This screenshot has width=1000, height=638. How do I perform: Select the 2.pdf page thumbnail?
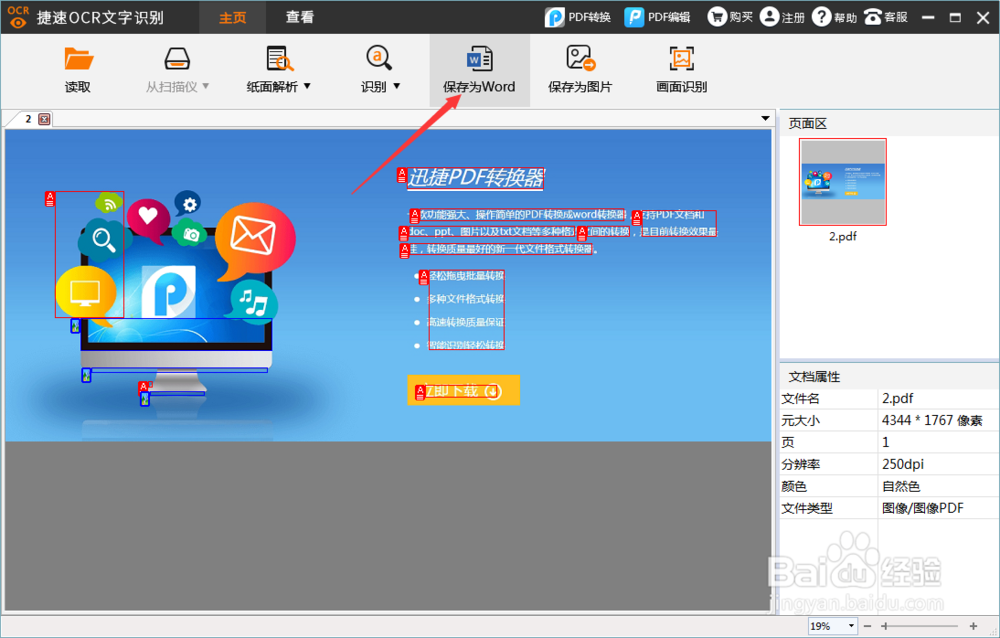[842, 182]
